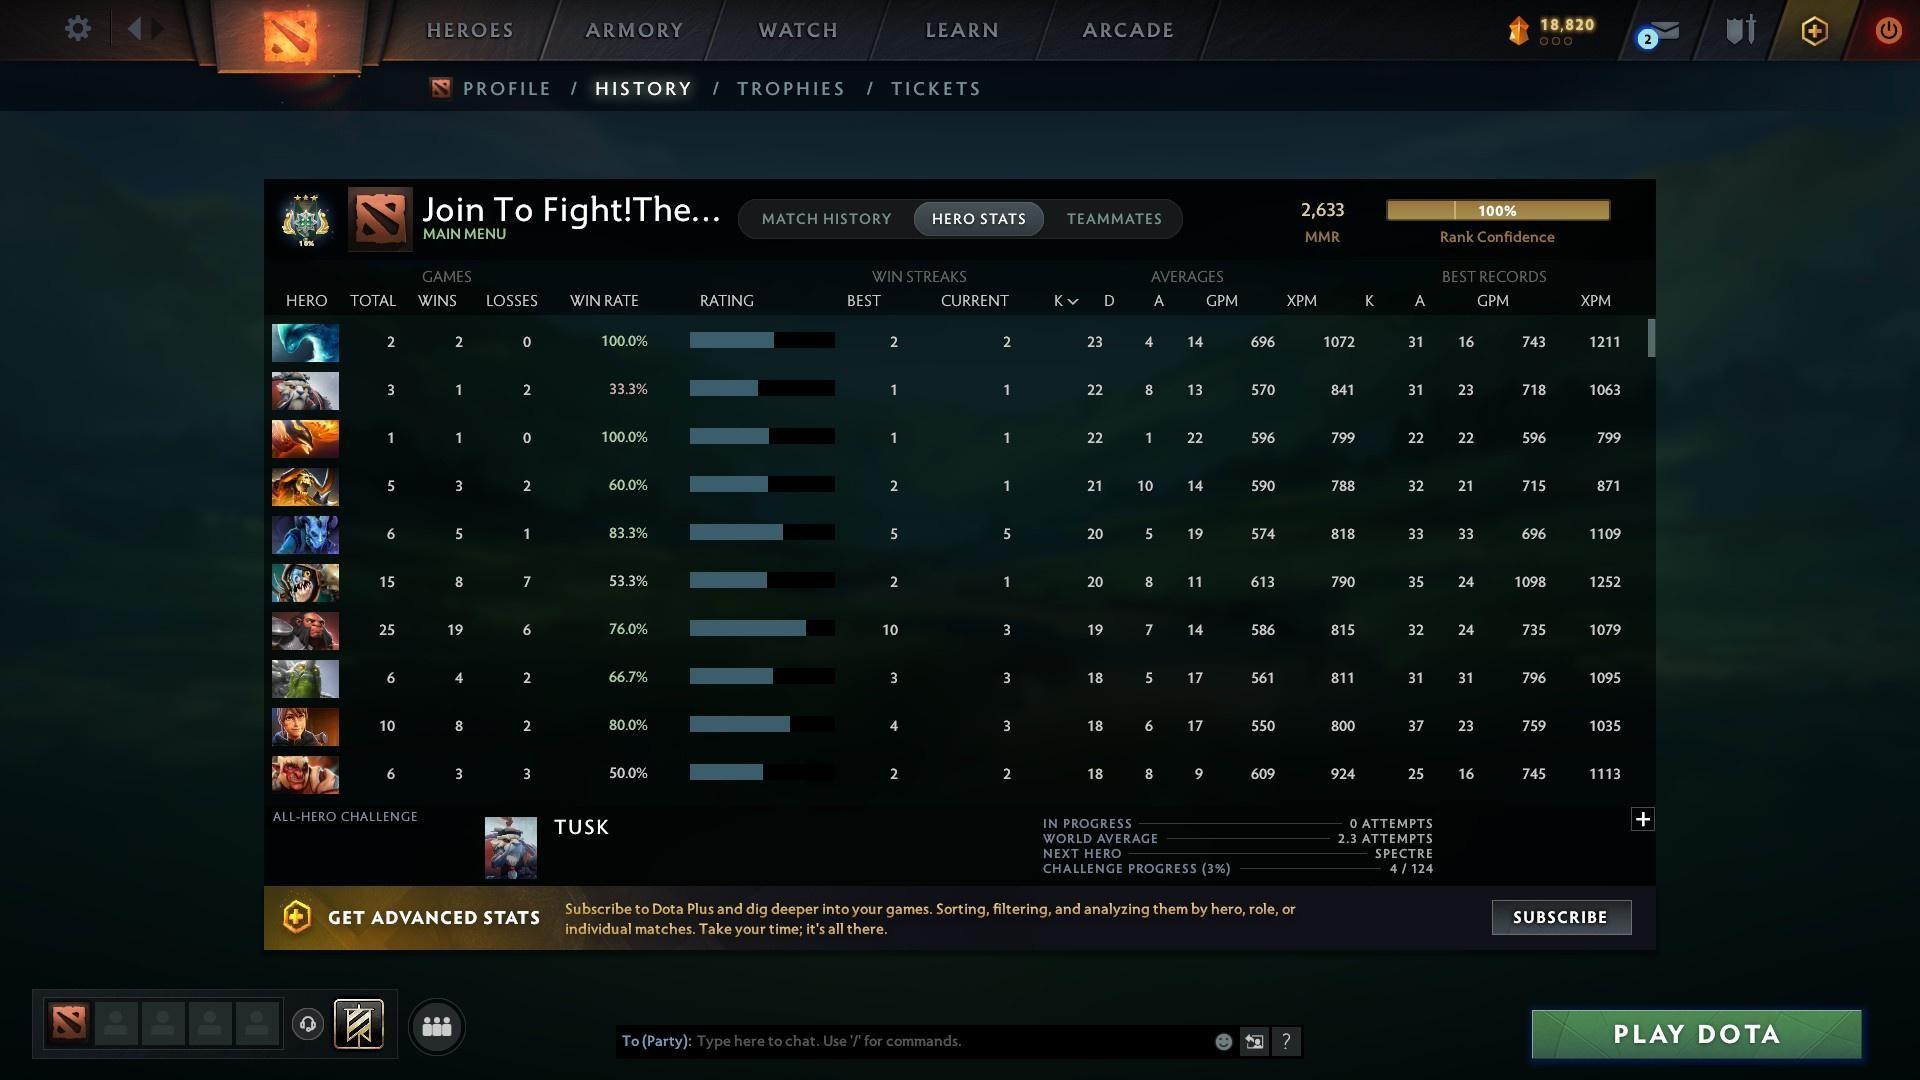Open party finder via the three-person icon
Screen dimensions: 1920x1080
(x=436, y=1026)
